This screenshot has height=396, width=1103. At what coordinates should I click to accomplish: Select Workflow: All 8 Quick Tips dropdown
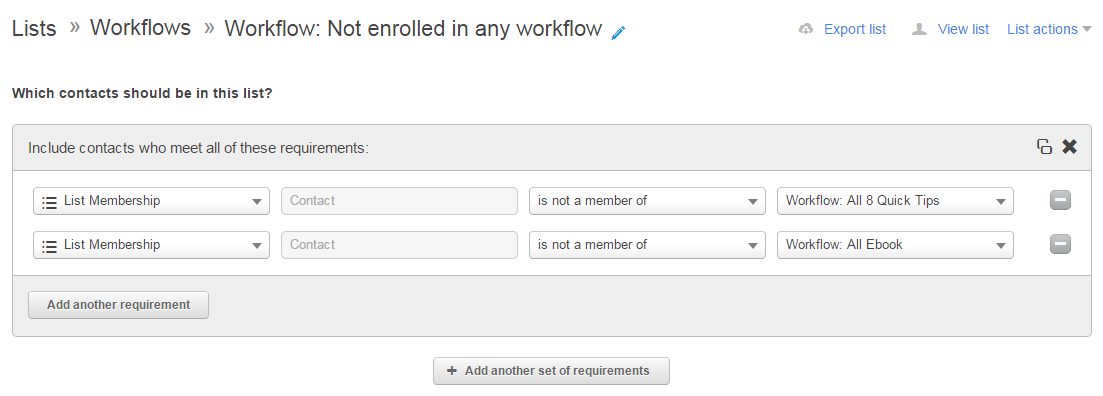click(895, 200)
